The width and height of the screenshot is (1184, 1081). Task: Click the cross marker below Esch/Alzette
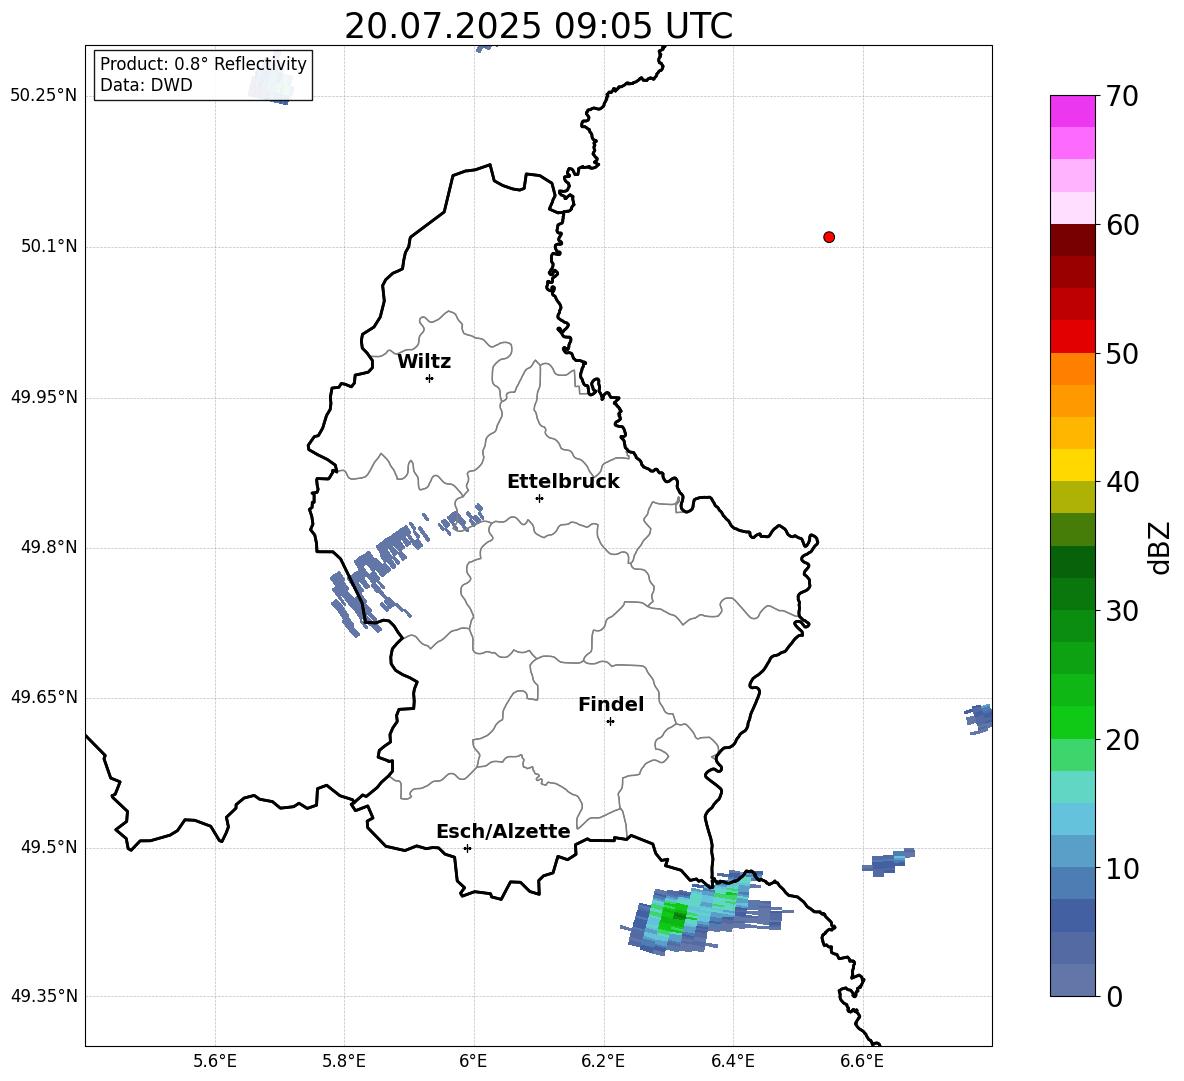point(467,848)
